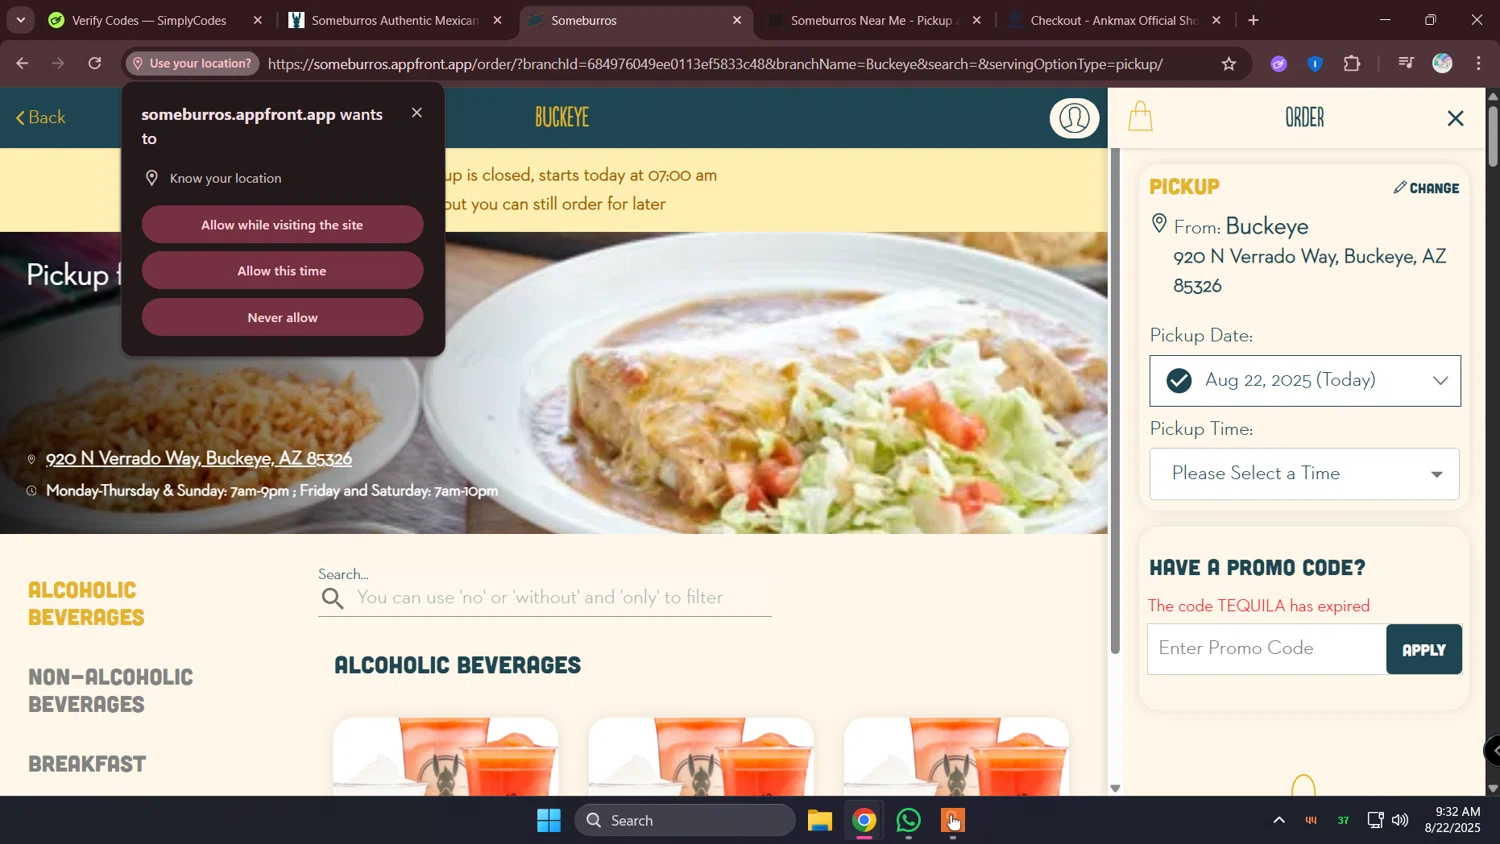Focus the Enter Promo Code field

[1266, 649]
